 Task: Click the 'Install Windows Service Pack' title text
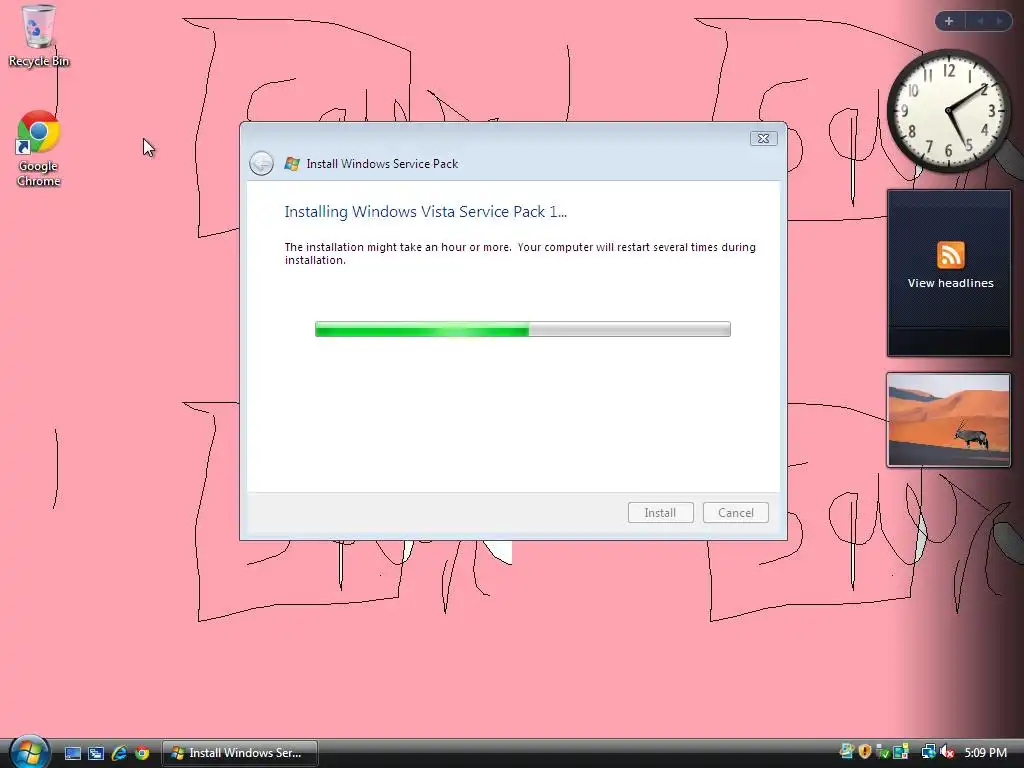pyautogui.click(x=382, y=164)
